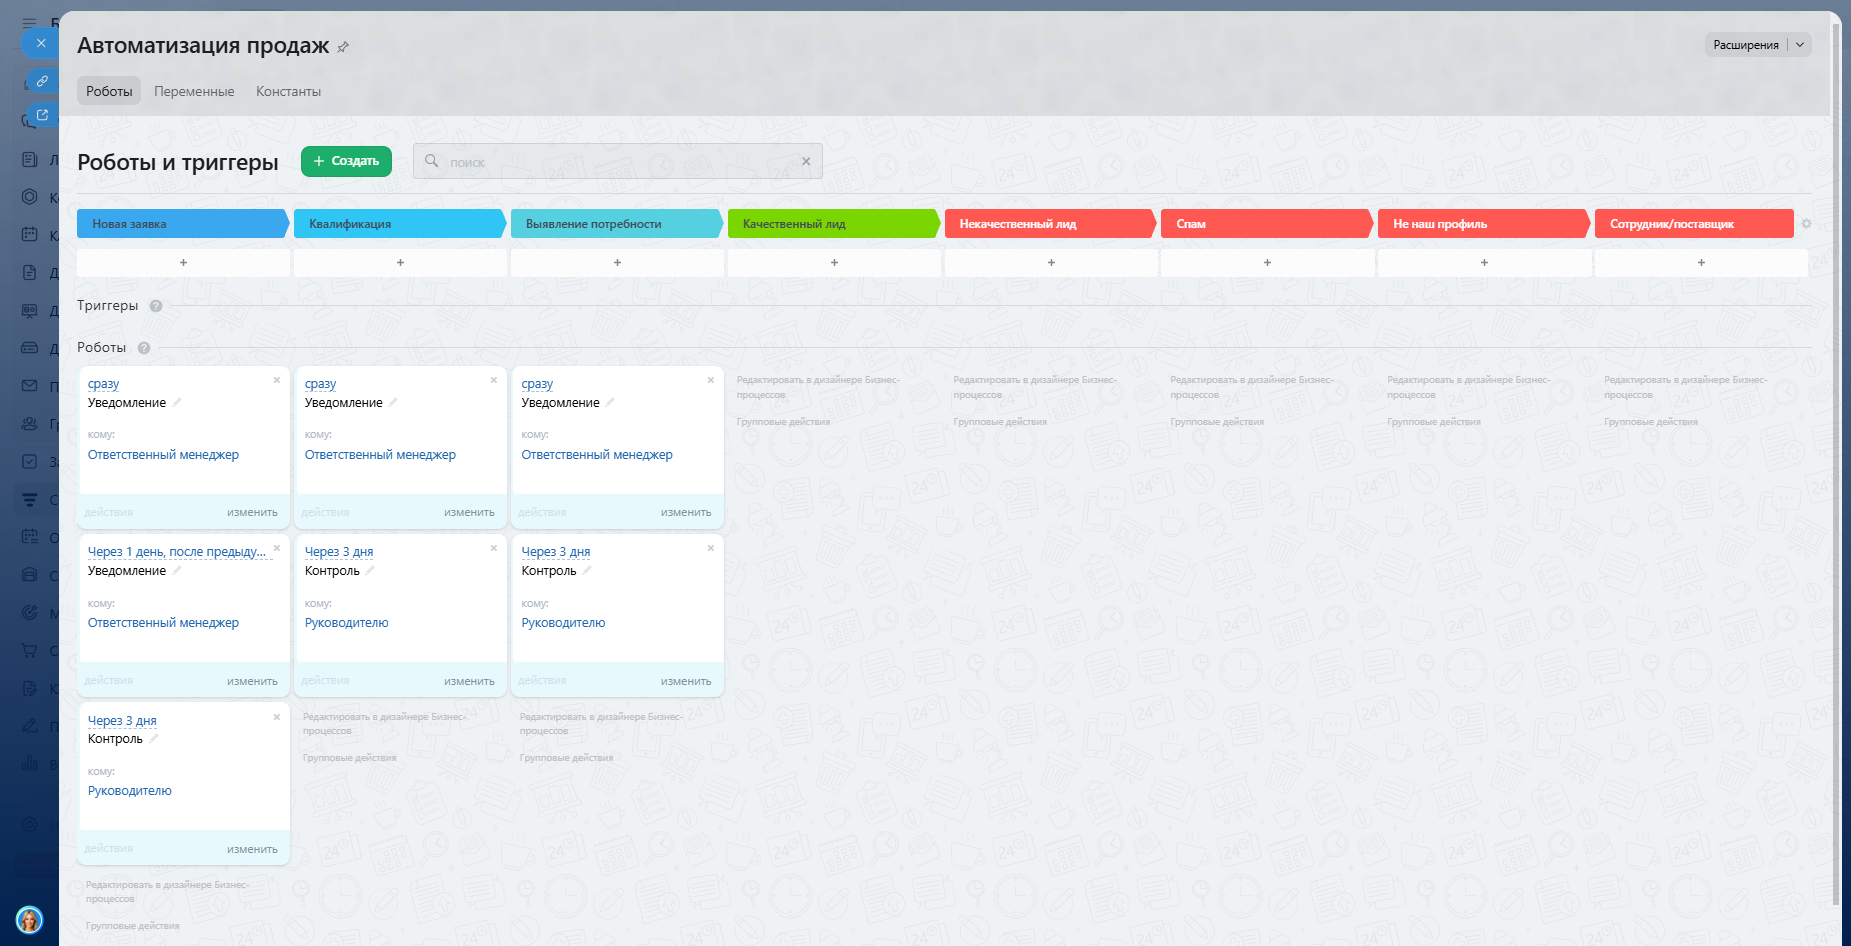Open the panel in a new window
Image resolution: width=1851 pixels, height=946 pixels.
click(x=42, y=115)
